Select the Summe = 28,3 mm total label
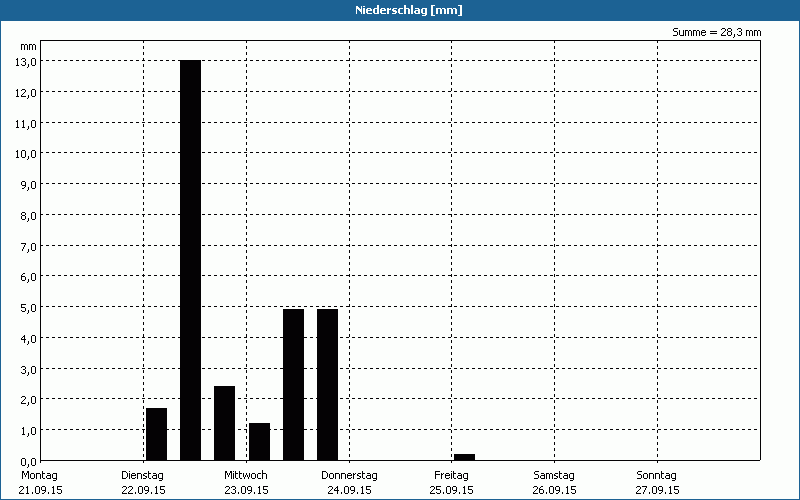The image size is (800, 500). [x=716, y=33]
